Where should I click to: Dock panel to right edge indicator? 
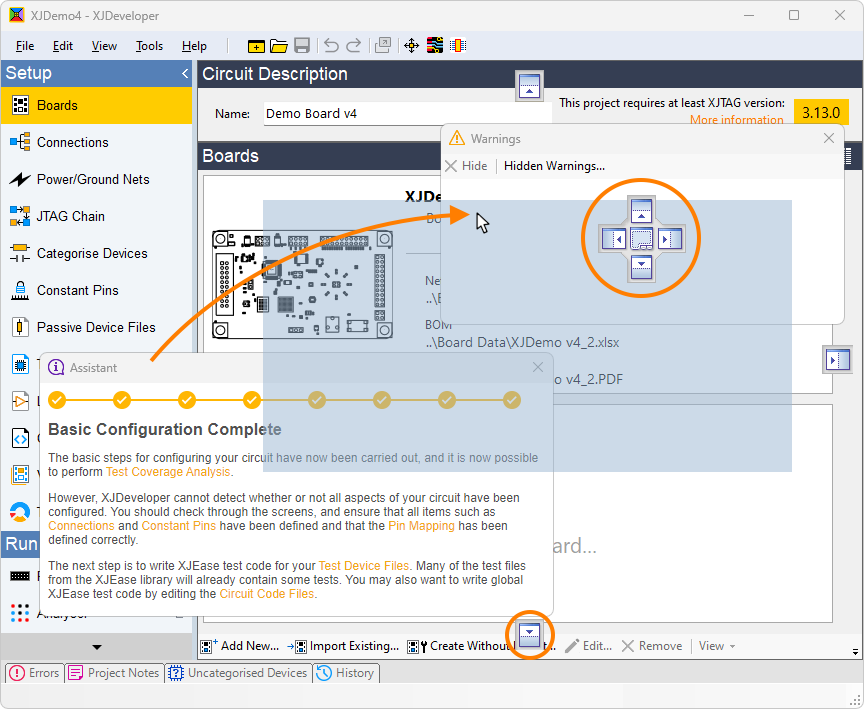838,359
